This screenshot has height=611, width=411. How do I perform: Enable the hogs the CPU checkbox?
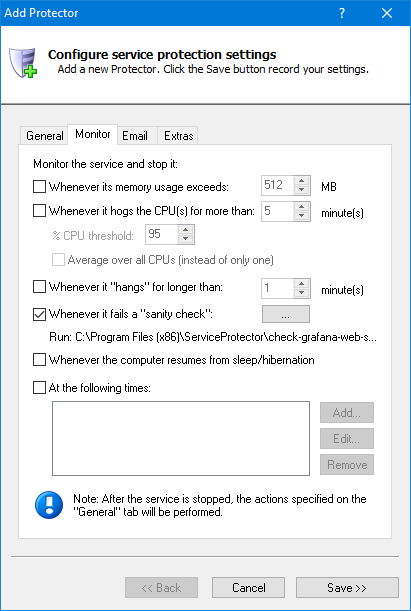pos(39,211)
